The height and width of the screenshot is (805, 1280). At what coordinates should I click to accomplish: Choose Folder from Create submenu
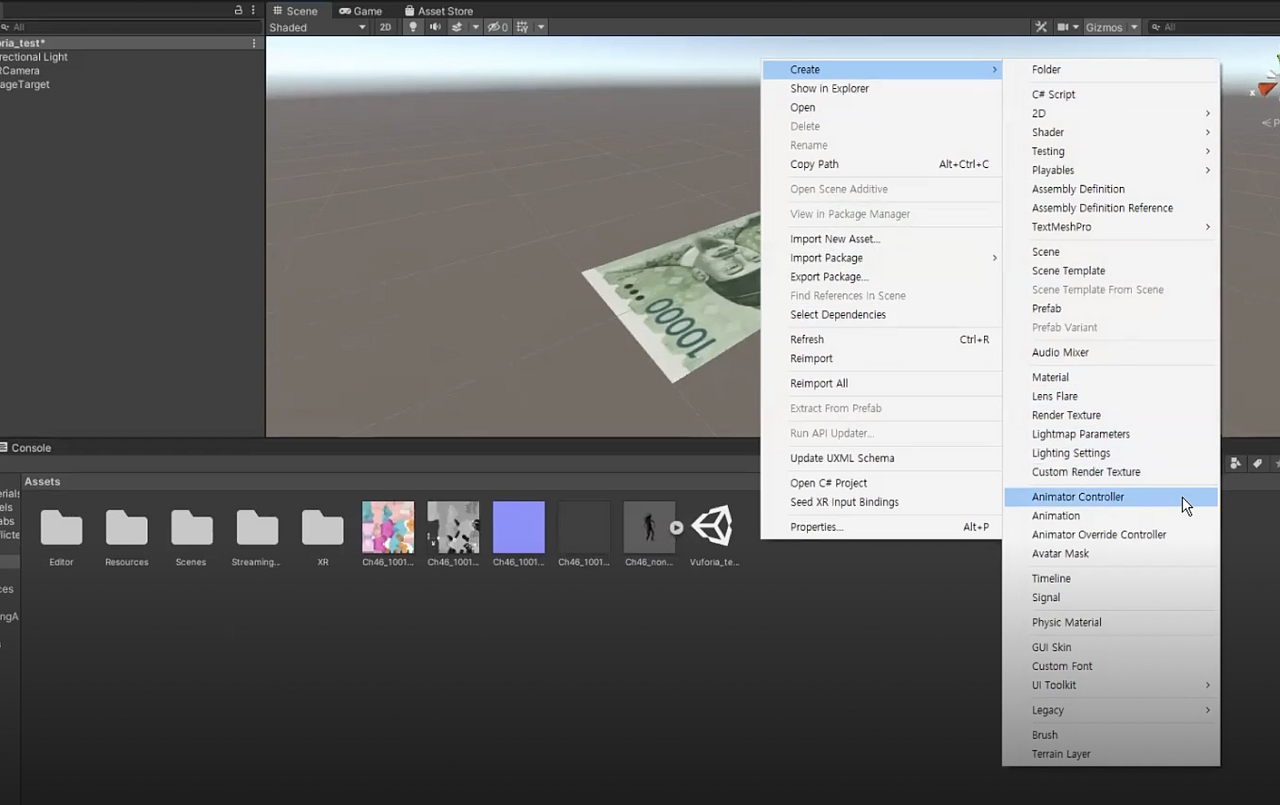click(x=1111, y=70)
